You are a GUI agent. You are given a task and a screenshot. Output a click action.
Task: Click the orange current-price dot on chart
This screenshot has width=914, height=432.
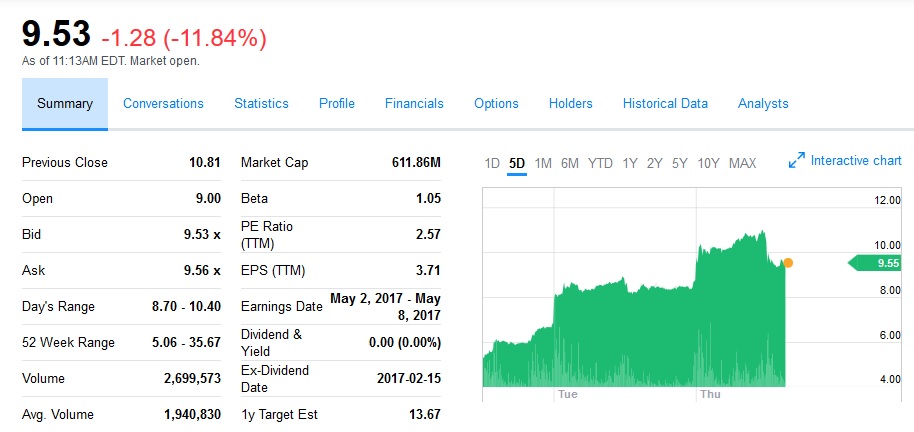788,263
